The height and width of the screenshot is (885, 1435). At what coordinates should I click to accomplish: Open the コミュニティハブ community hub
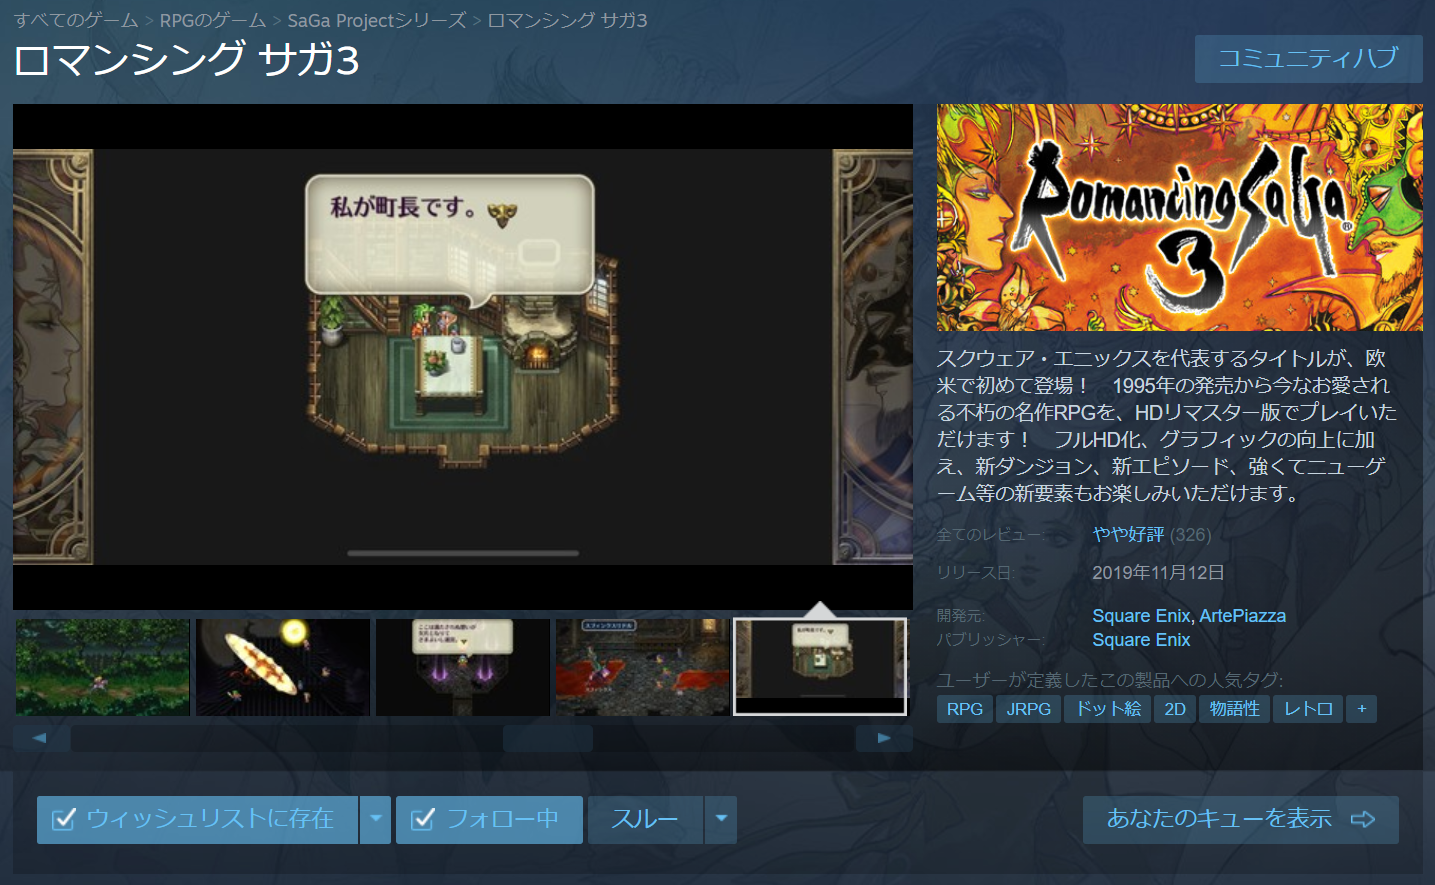(1308, 59)
